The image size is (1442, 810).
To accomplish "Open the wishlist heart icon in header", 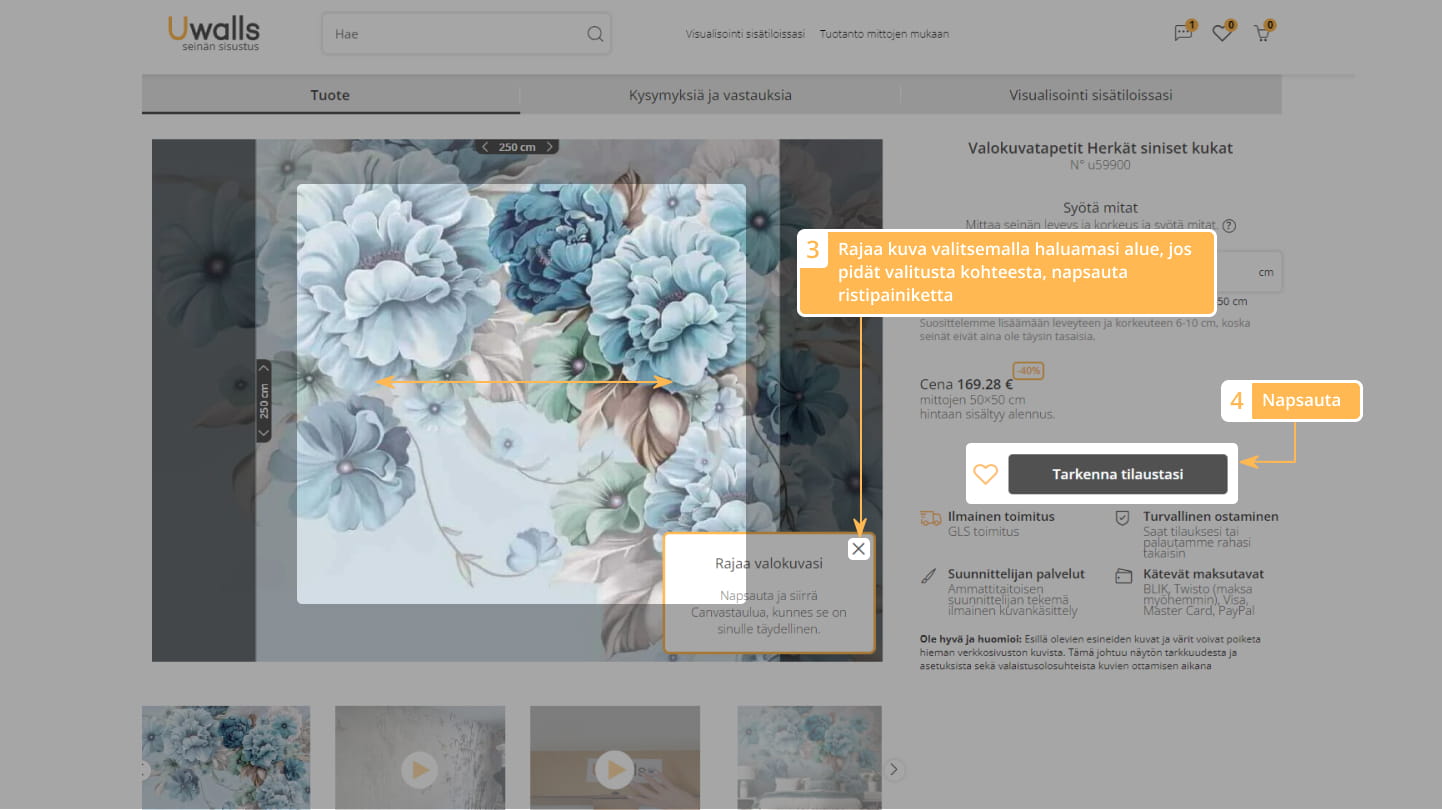I will 1221,33.
